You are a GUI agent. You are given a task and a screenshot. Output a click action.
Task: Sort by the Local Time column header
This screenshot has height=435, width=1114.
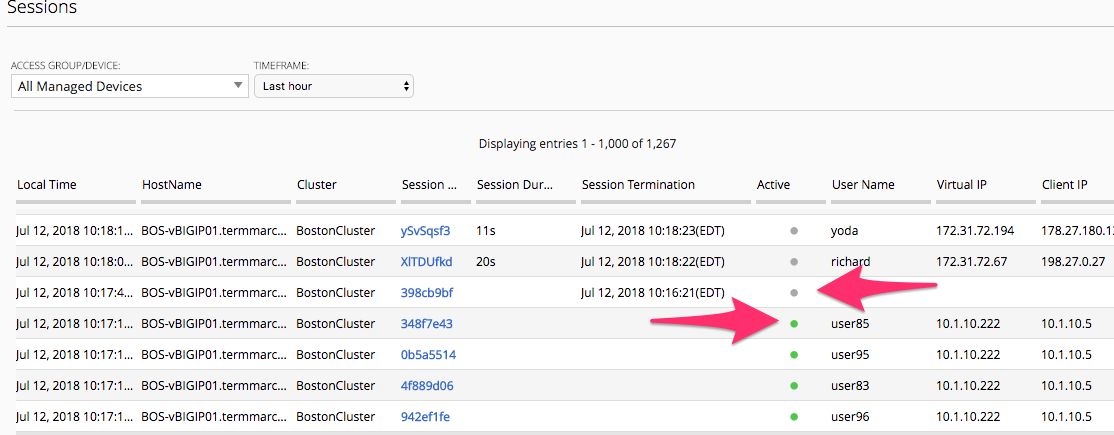point(47,185)
